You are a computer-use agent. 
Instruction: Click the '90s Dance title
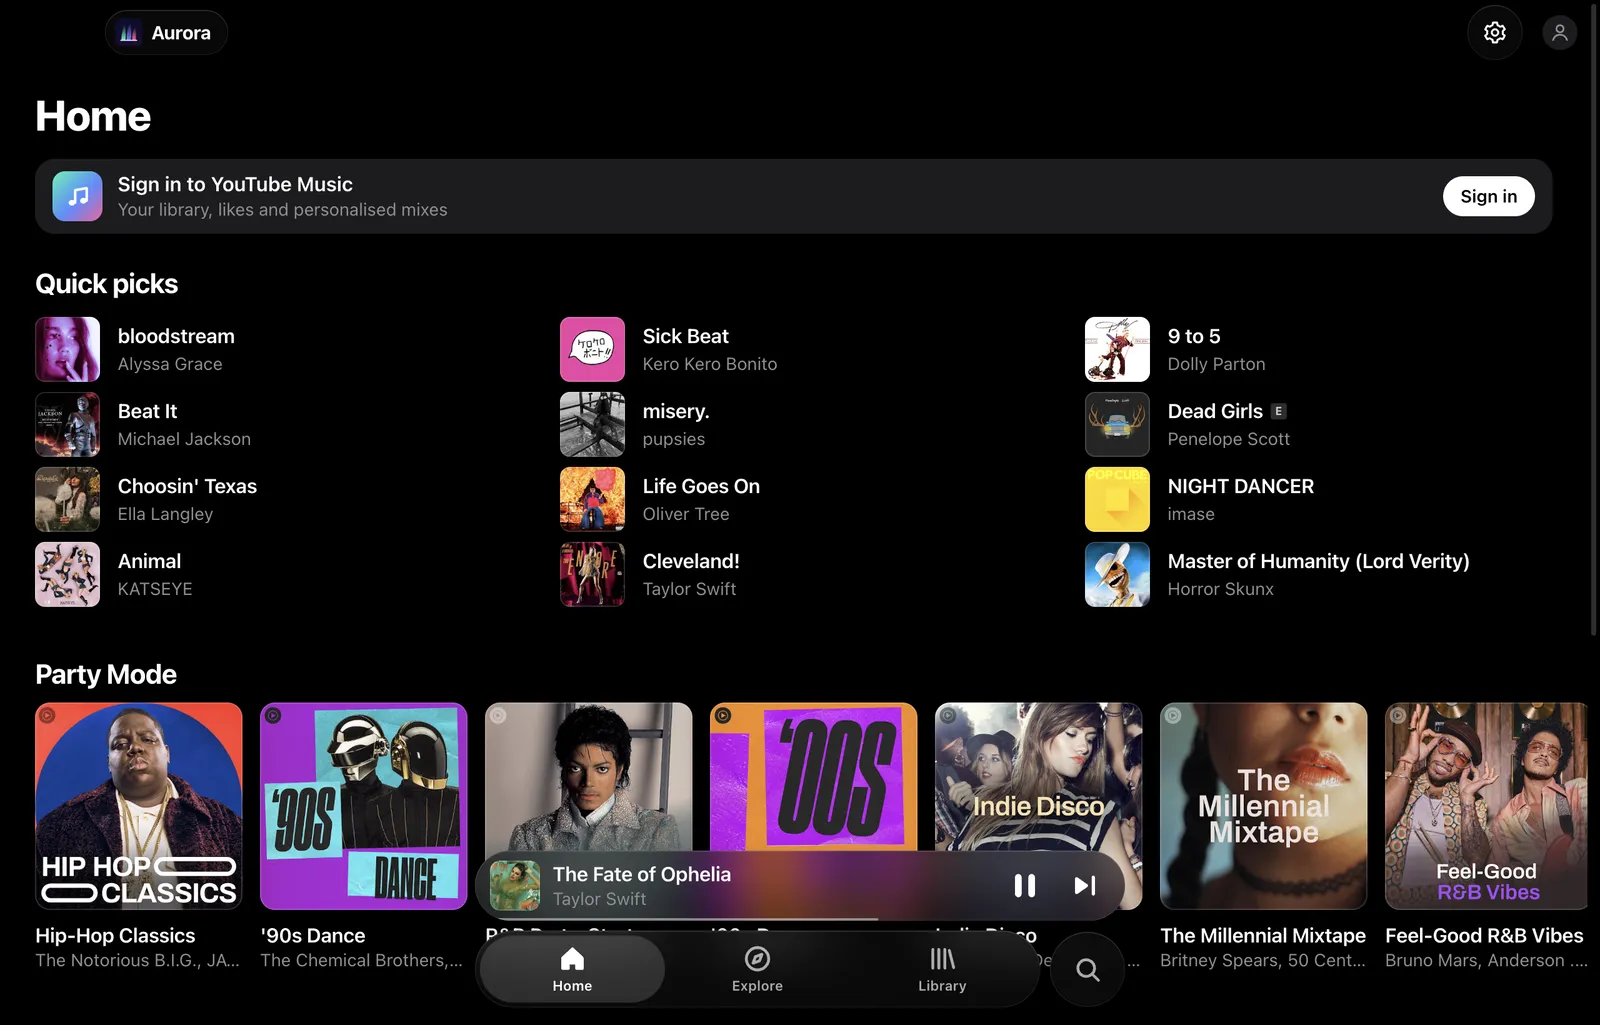(x=312, y=935)
